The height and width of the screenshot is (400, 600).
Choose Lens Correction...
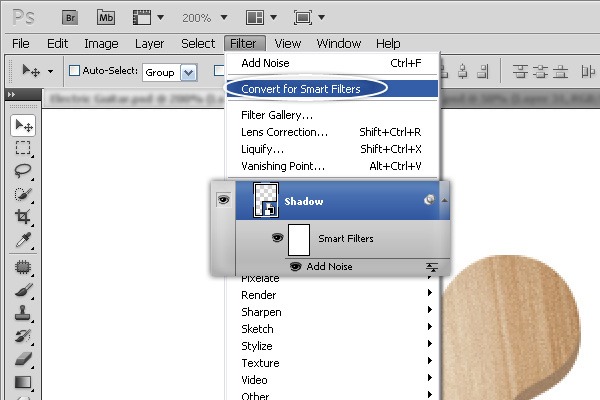click(x=333, y=132)
